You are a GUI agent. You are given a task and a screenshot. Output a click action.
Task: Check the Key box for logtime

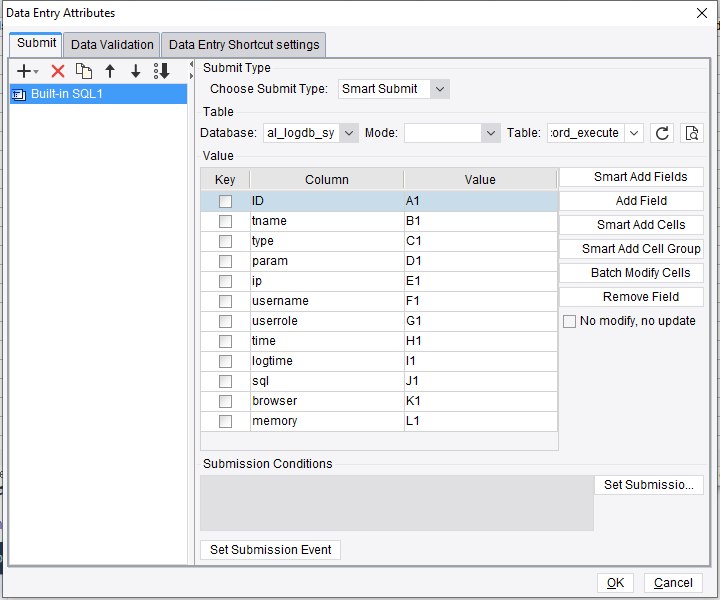[225, 361]
